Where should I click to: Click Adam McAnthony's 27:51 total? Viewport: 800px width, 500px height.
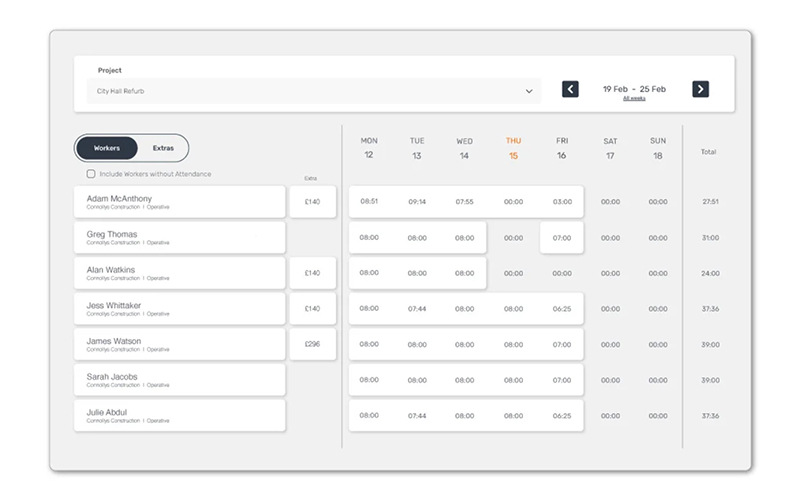click(x=710, y=202)
